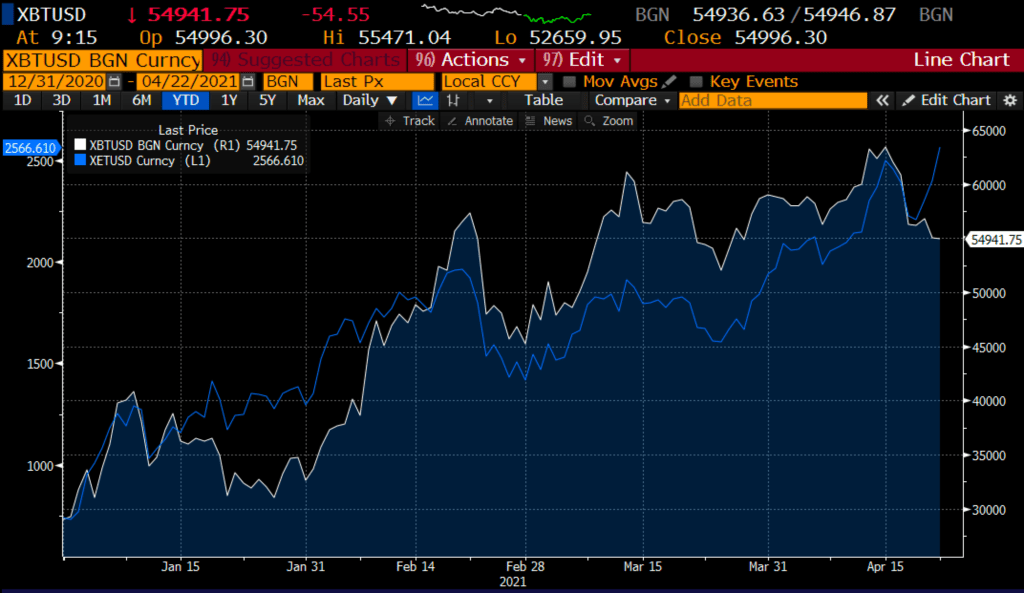Select the line chart type icon
This screenshot has height=593, width=1024.
pos(425,100)
